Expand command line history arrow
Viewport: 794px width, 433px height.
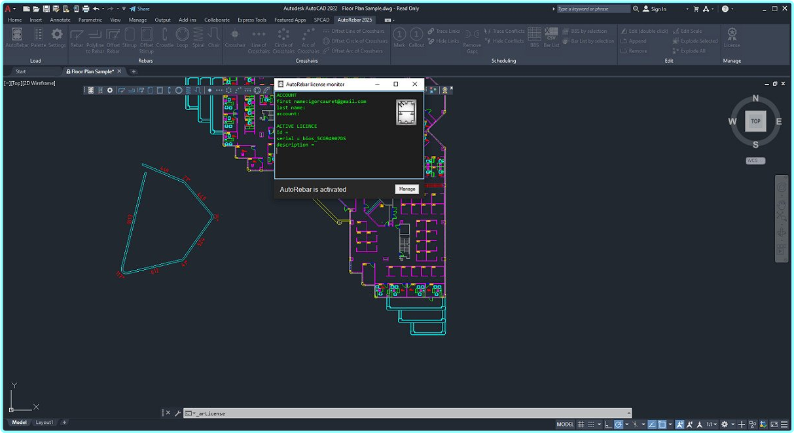[629, 413]
